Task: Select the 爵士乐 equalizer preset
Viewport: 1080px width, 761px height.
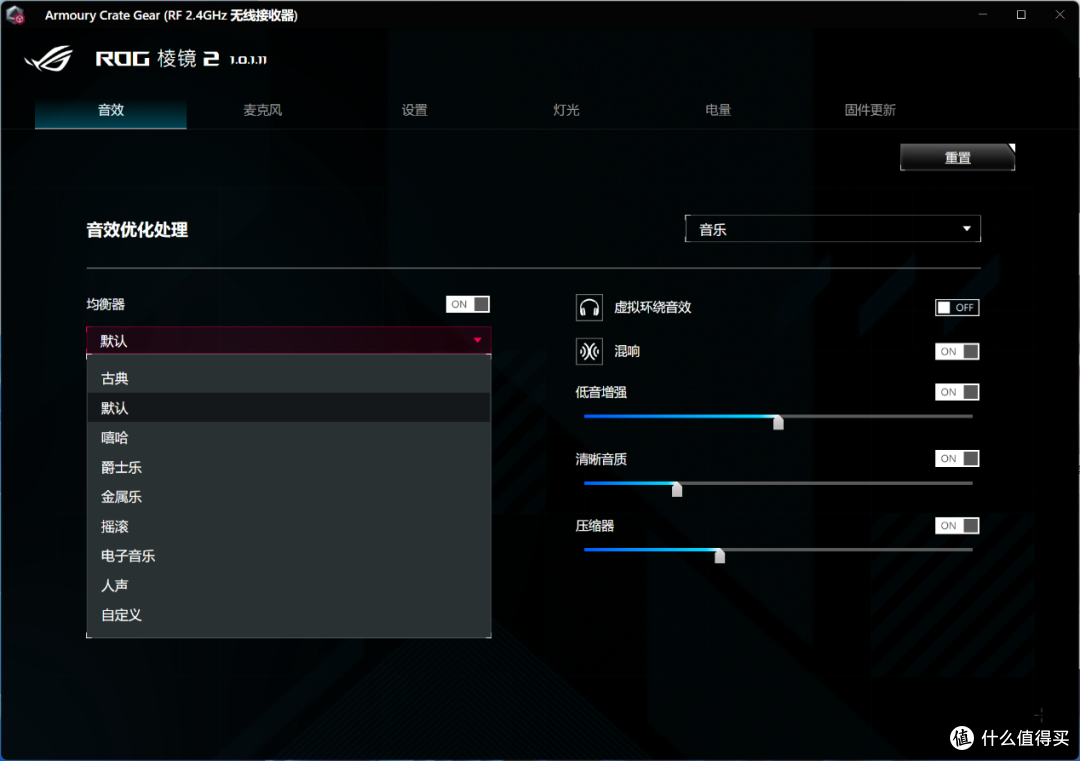Action: pos(289,467)
